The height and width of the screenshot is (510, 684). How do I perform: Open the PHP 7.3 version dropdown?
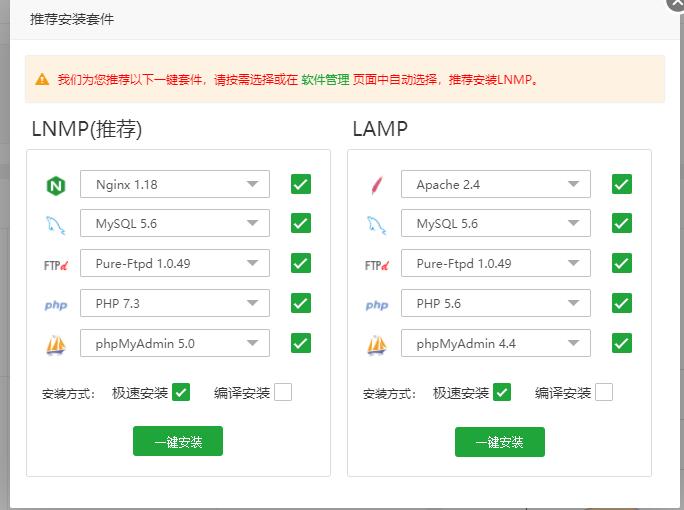point(175,303)
